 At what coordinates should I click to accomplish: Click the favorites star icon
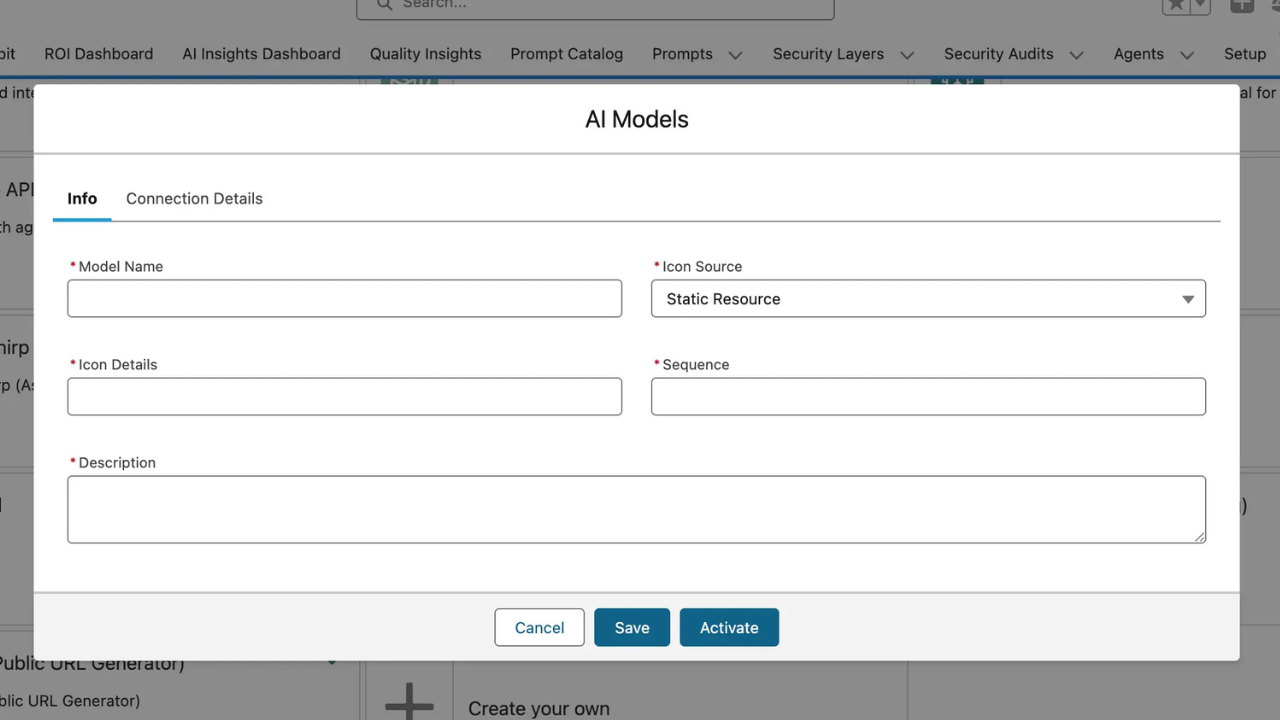1176,6
